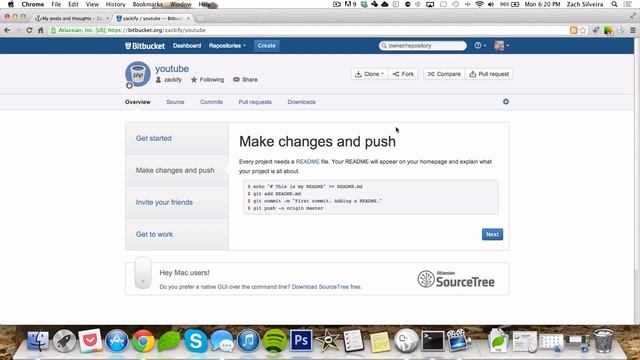
Task: Open Terminal from the dock
Action: point(433,341)
